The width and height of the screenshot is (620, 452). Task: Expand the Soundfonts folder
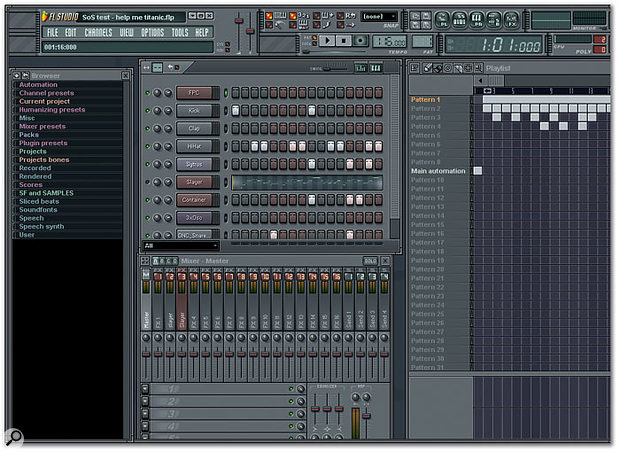(38, 210)
